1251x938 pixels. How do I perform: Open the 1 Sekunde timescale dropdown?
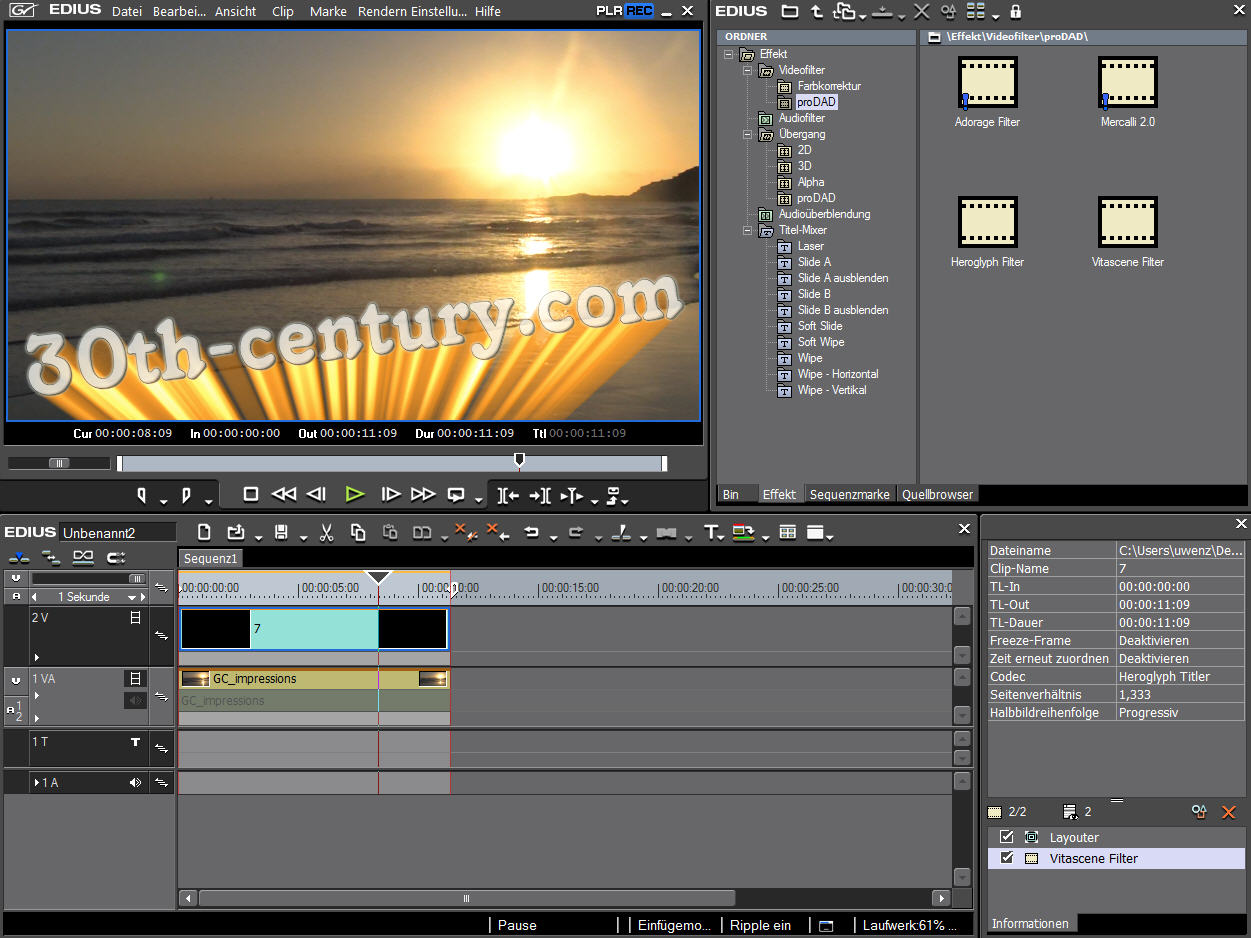point(131,597)
